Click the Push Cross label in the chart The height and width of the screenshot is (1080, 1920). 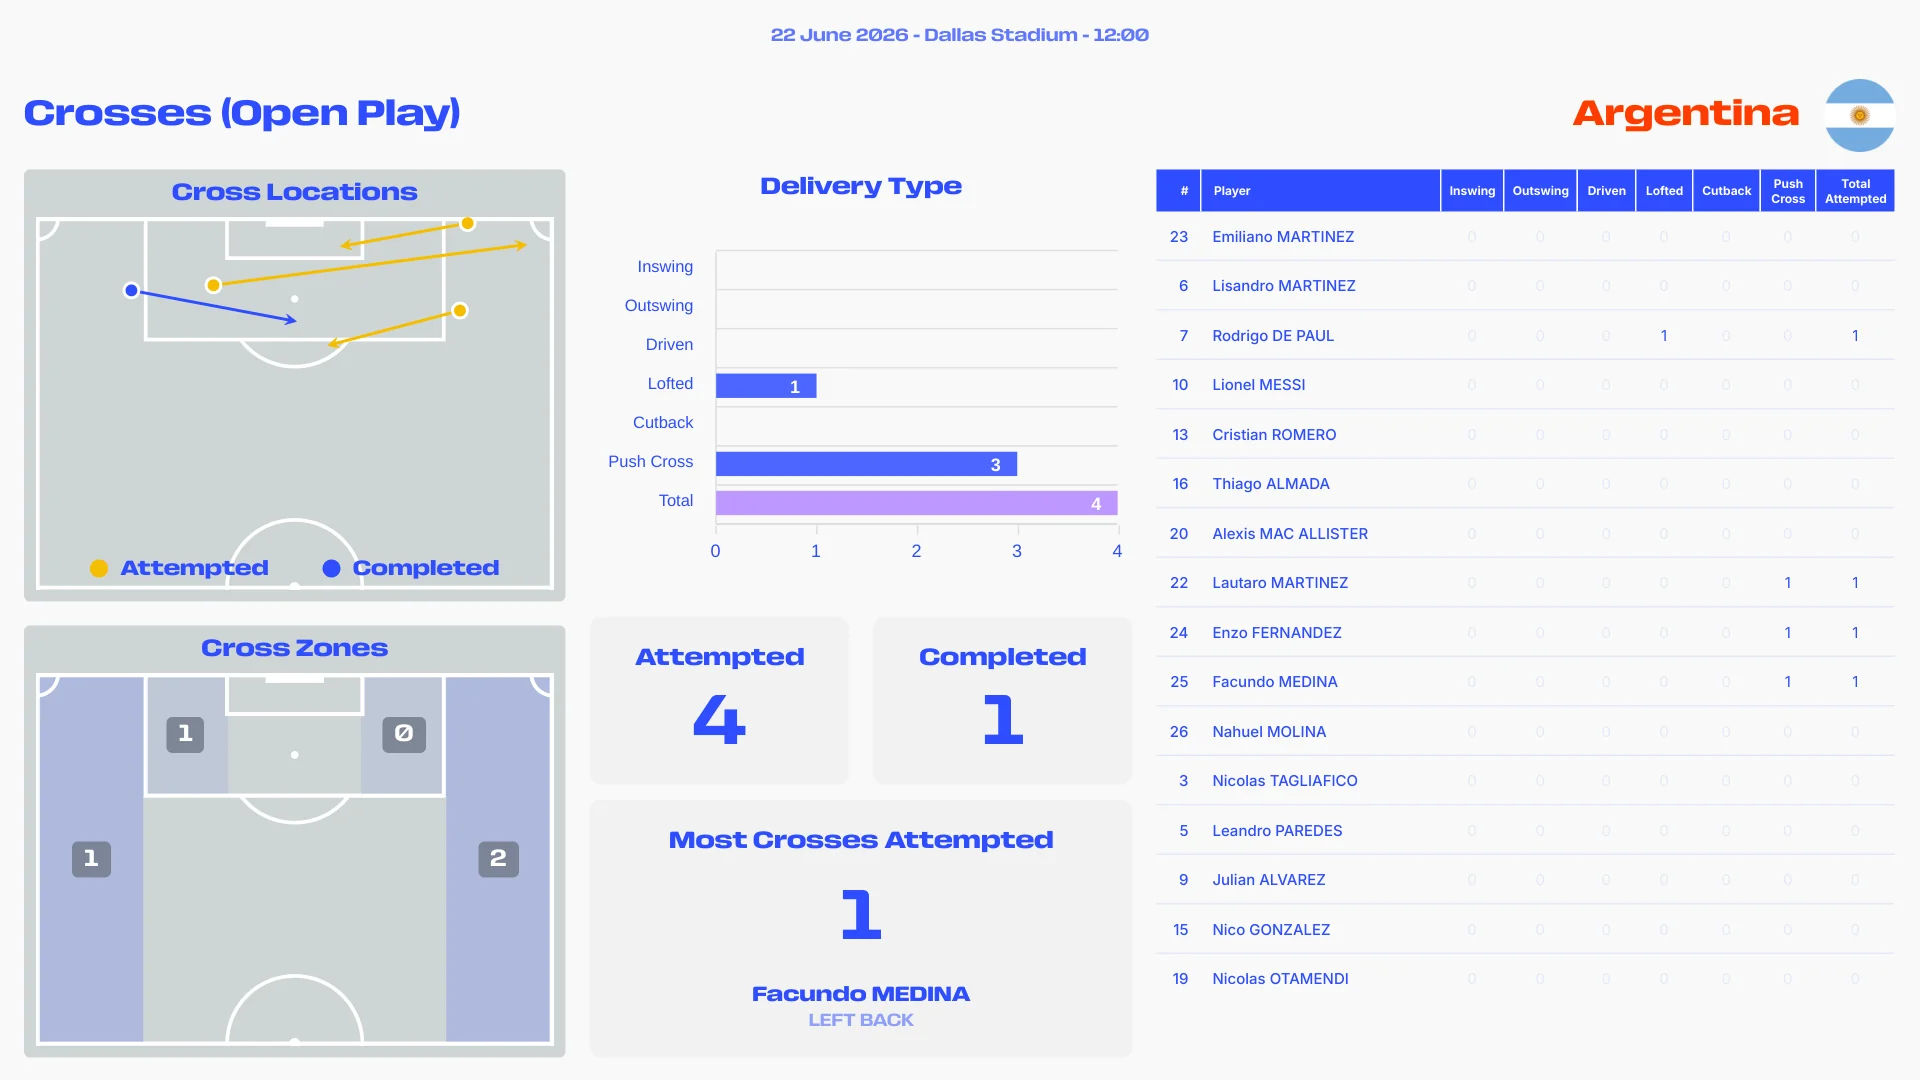pyautogui.click(x=651, y=462)
